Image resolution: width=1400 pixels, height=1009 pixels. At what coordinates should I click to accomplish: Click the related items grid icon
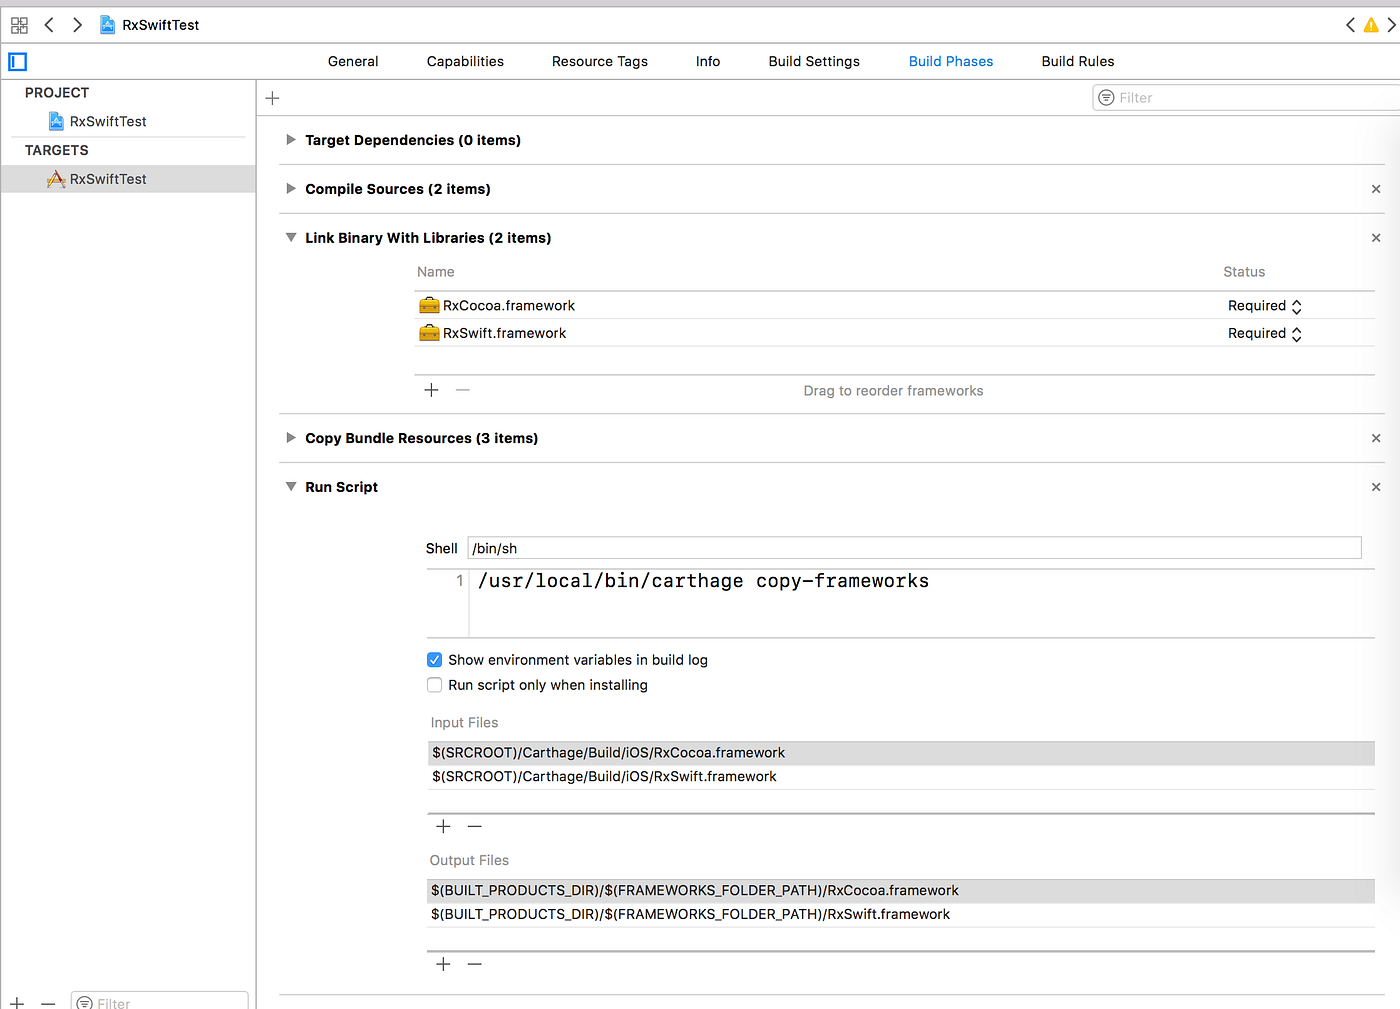click(x=18, y=24)
